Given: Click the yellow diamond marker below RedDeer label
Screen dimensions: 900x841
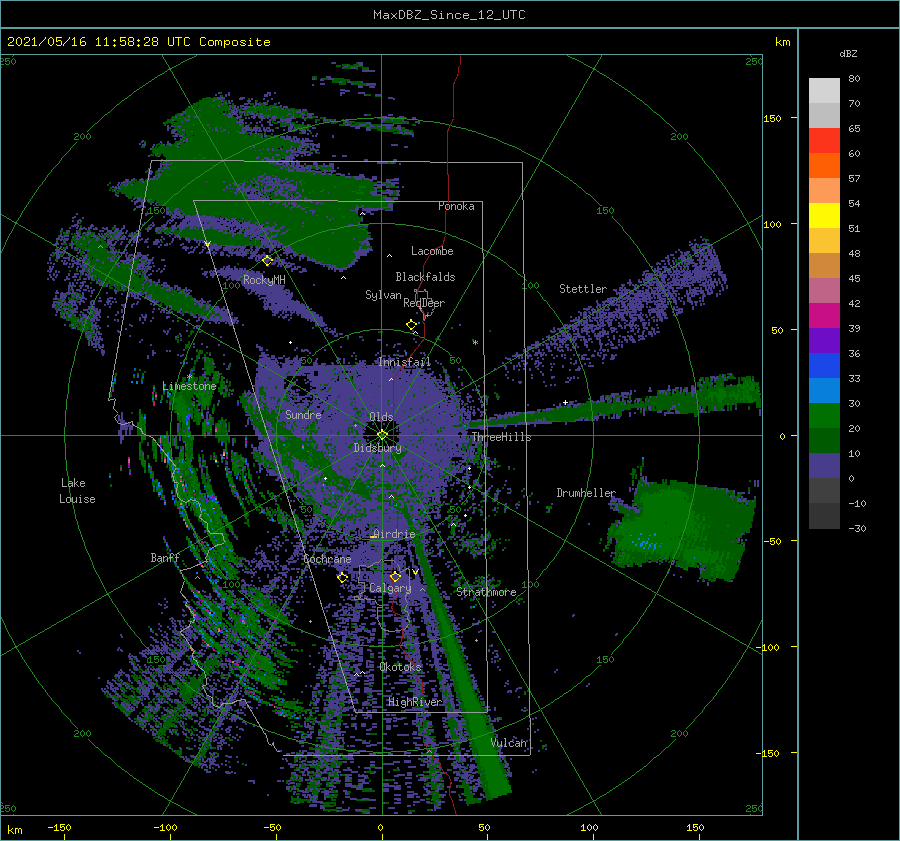Looking at the screenshot, I should tap(411, 325).
